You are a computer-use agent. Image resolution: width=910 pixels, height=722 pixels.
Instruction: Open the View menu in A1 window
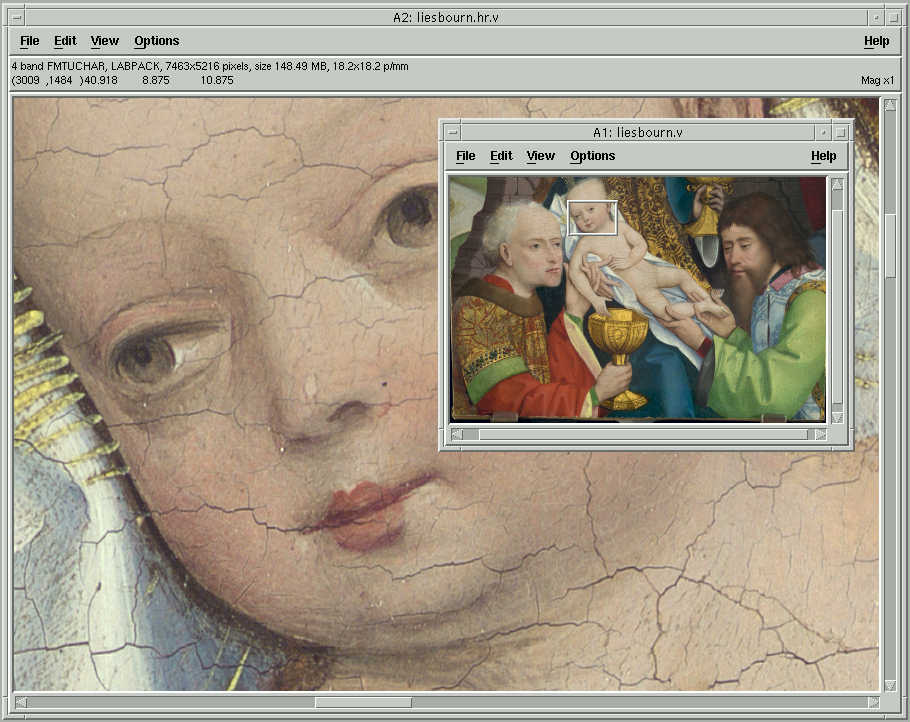coord(540,156)
